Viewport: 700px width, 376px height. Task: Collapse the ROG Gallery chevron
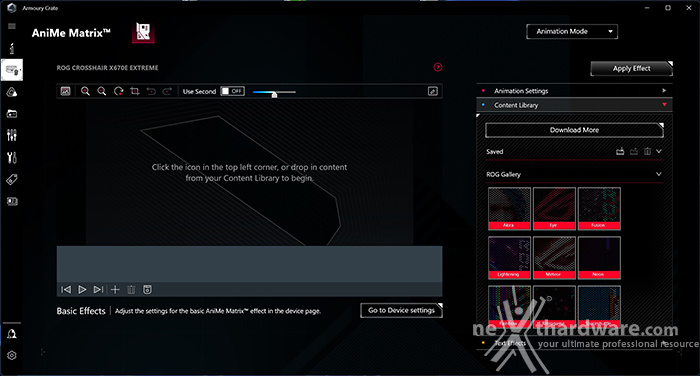point(658,174)
